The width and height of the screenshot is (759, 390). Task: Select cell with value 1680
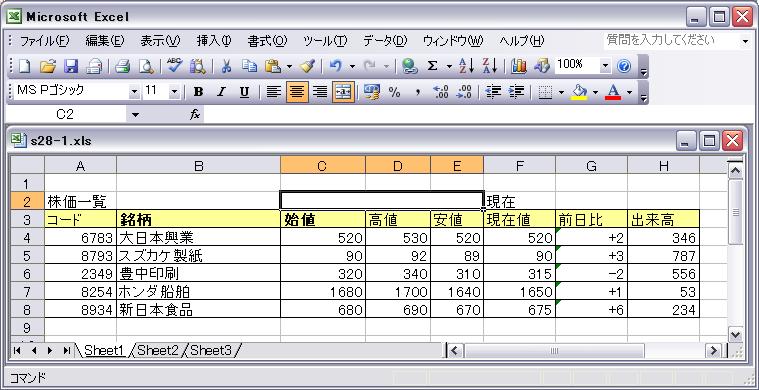click(323, 292)
